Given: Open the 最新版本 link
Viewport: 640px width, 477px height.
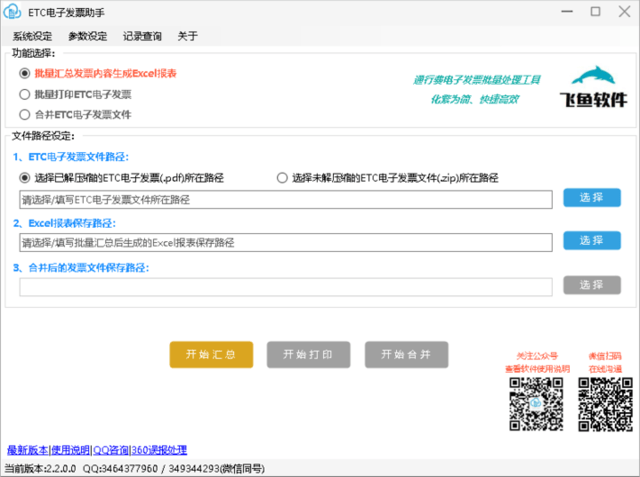Looking at the screenshot, I should [x=27, y=450].
